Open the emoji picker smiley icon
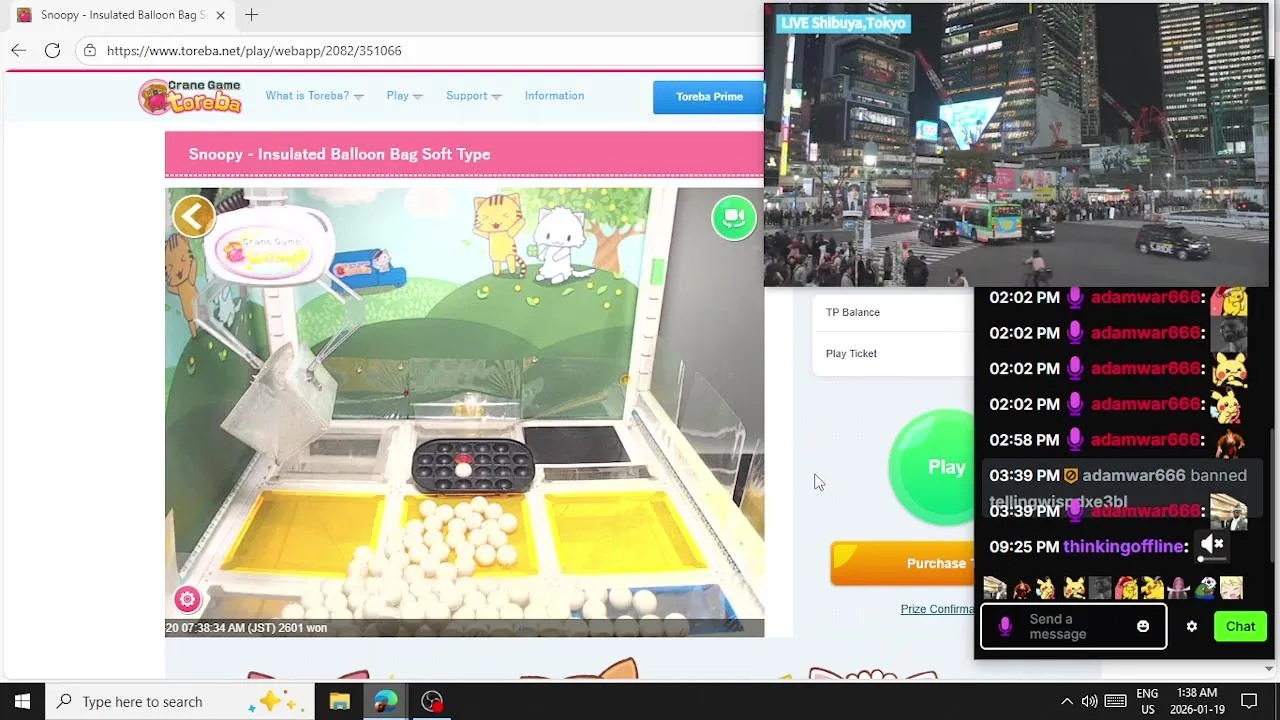The height and width of the screenshot is (720, 1280). [x=1143, y=626]
